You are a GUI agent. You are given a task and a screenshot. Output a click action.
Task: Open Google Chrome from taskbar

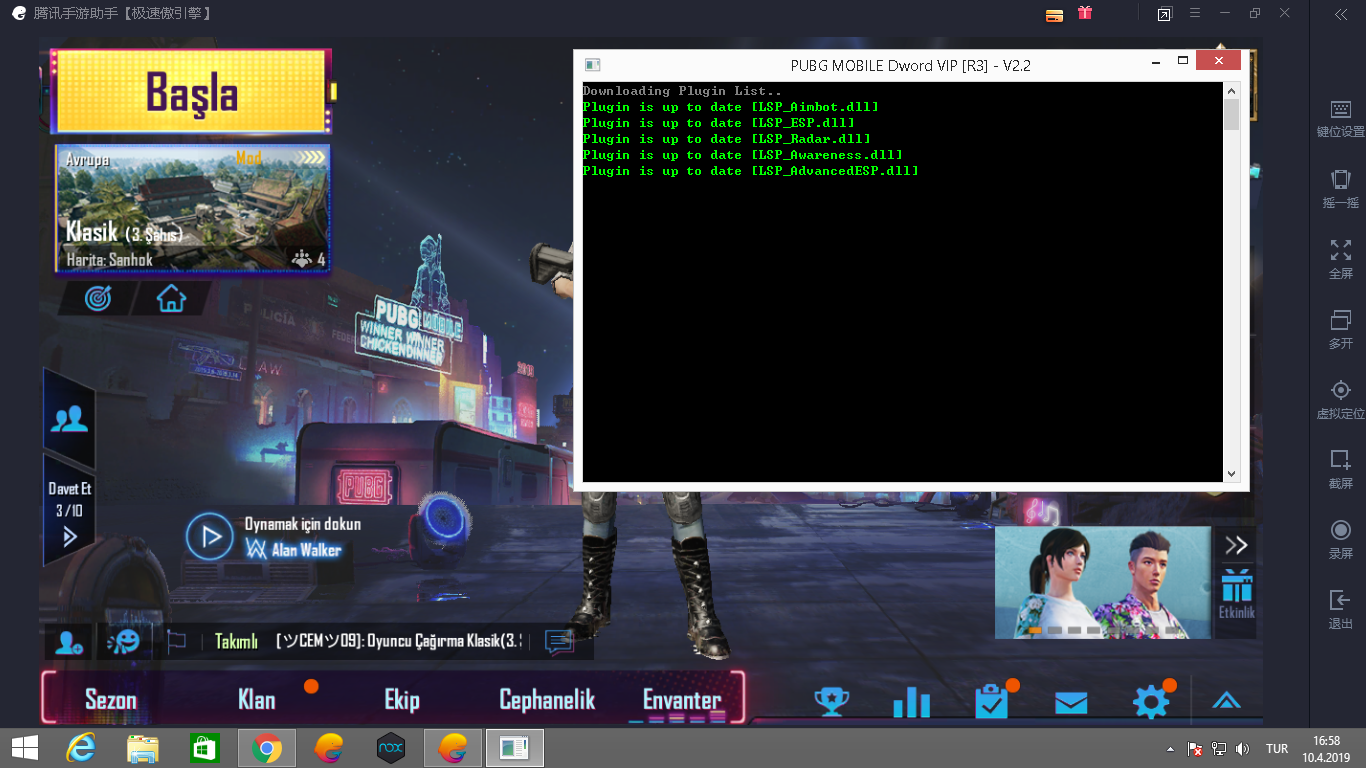point(266,748)
